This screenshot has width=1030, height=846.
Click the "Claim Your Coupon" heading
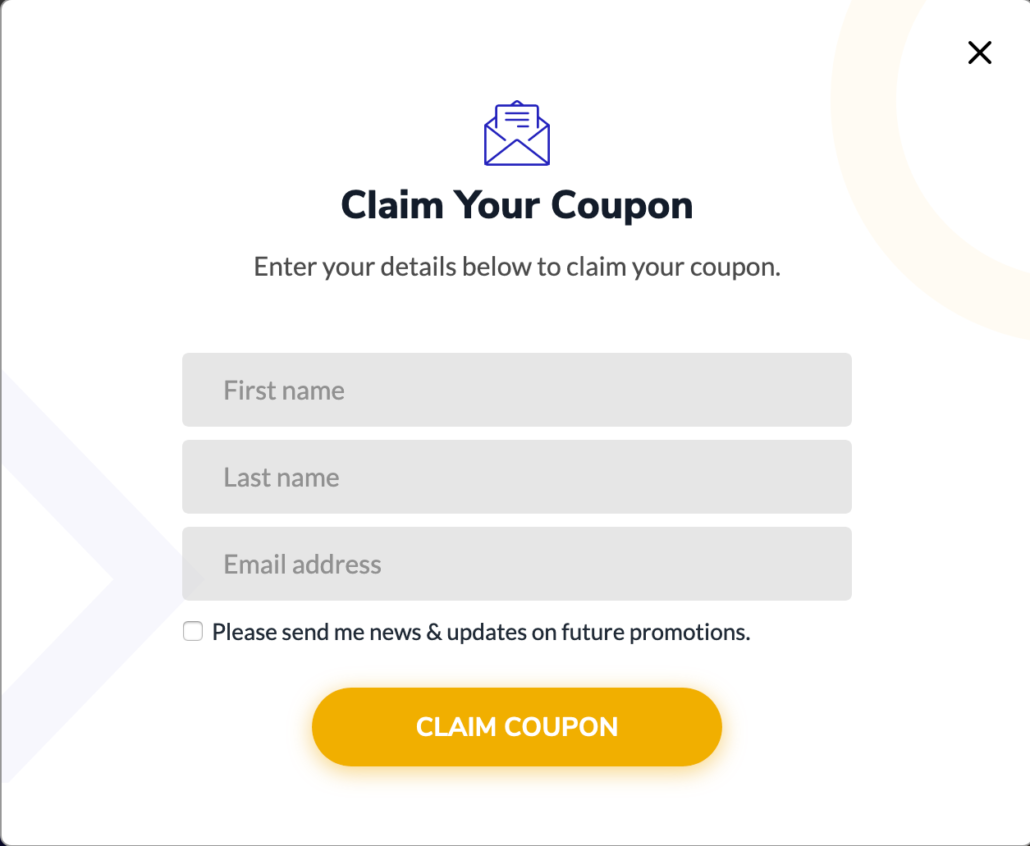pyautogui.click(x=517, y=206)
